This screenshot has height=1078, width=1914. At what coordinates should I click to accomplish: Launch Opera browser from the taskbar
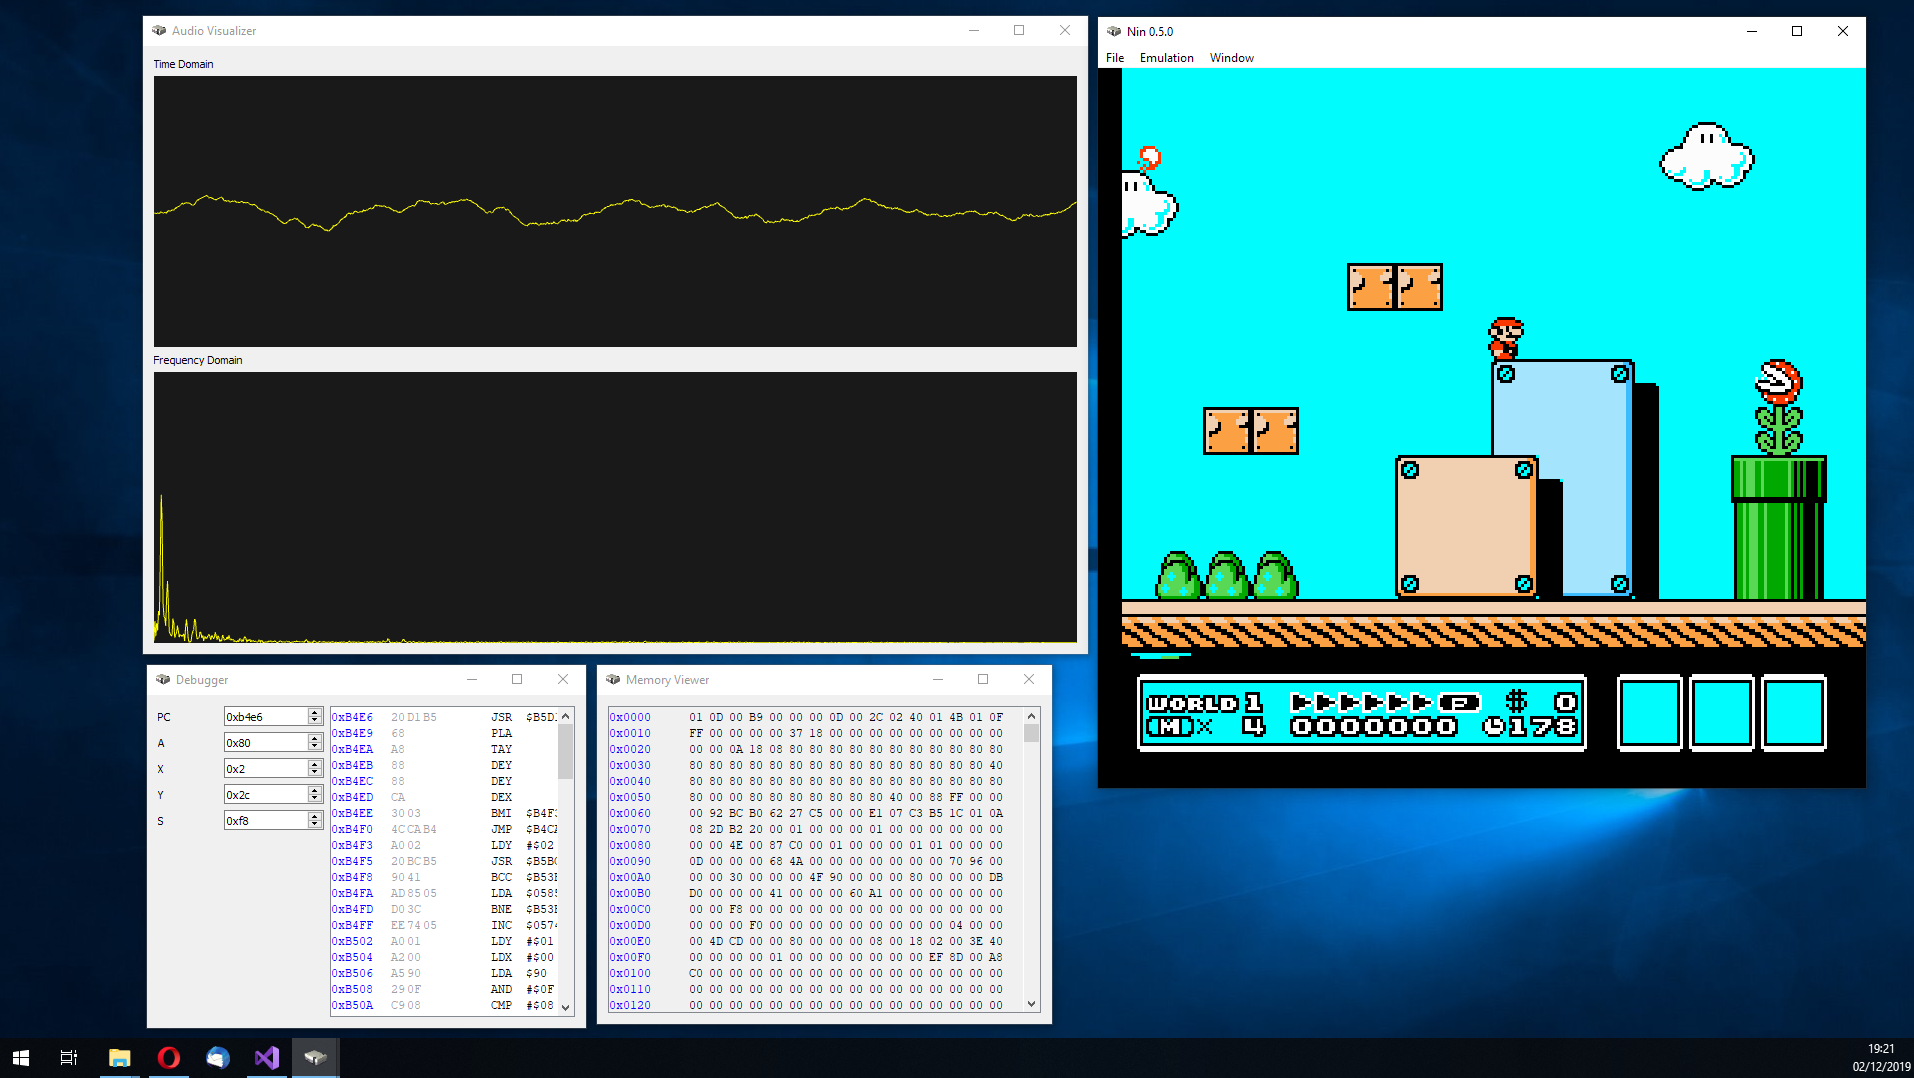(168, 1057)
